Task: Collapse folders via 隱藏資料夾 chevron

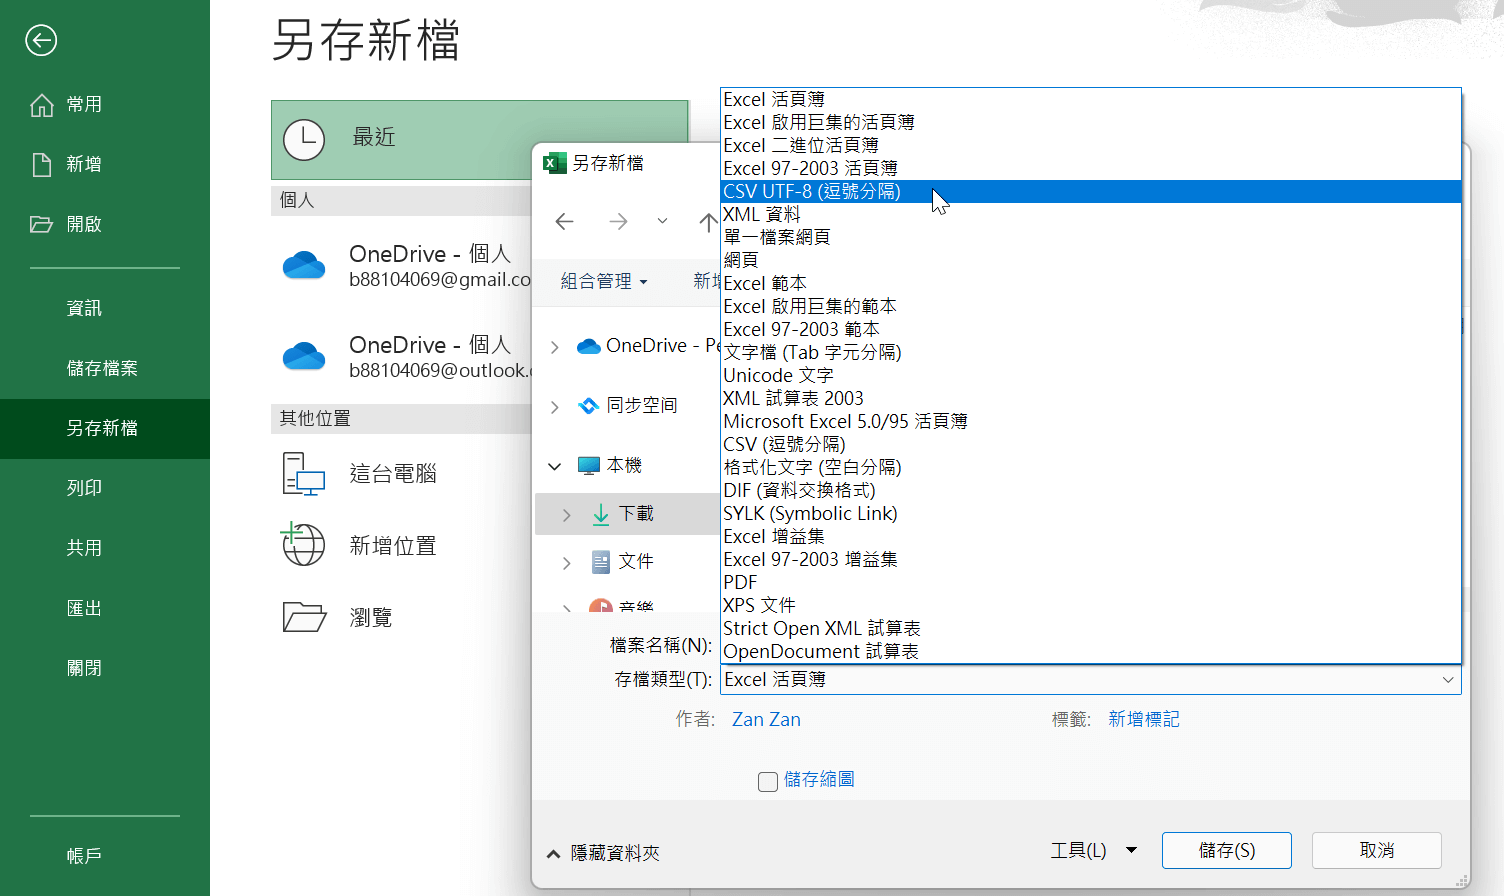Action: (553, 854)
